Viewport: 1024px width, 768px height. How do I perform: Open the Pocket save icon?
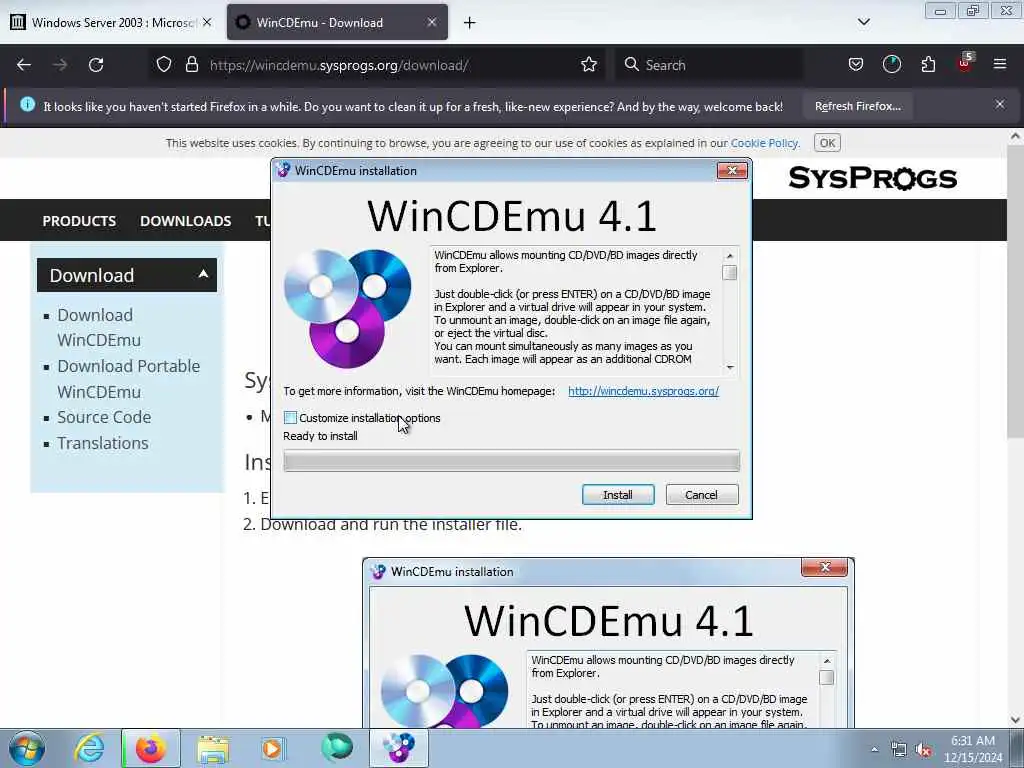(x=856, y=65)
